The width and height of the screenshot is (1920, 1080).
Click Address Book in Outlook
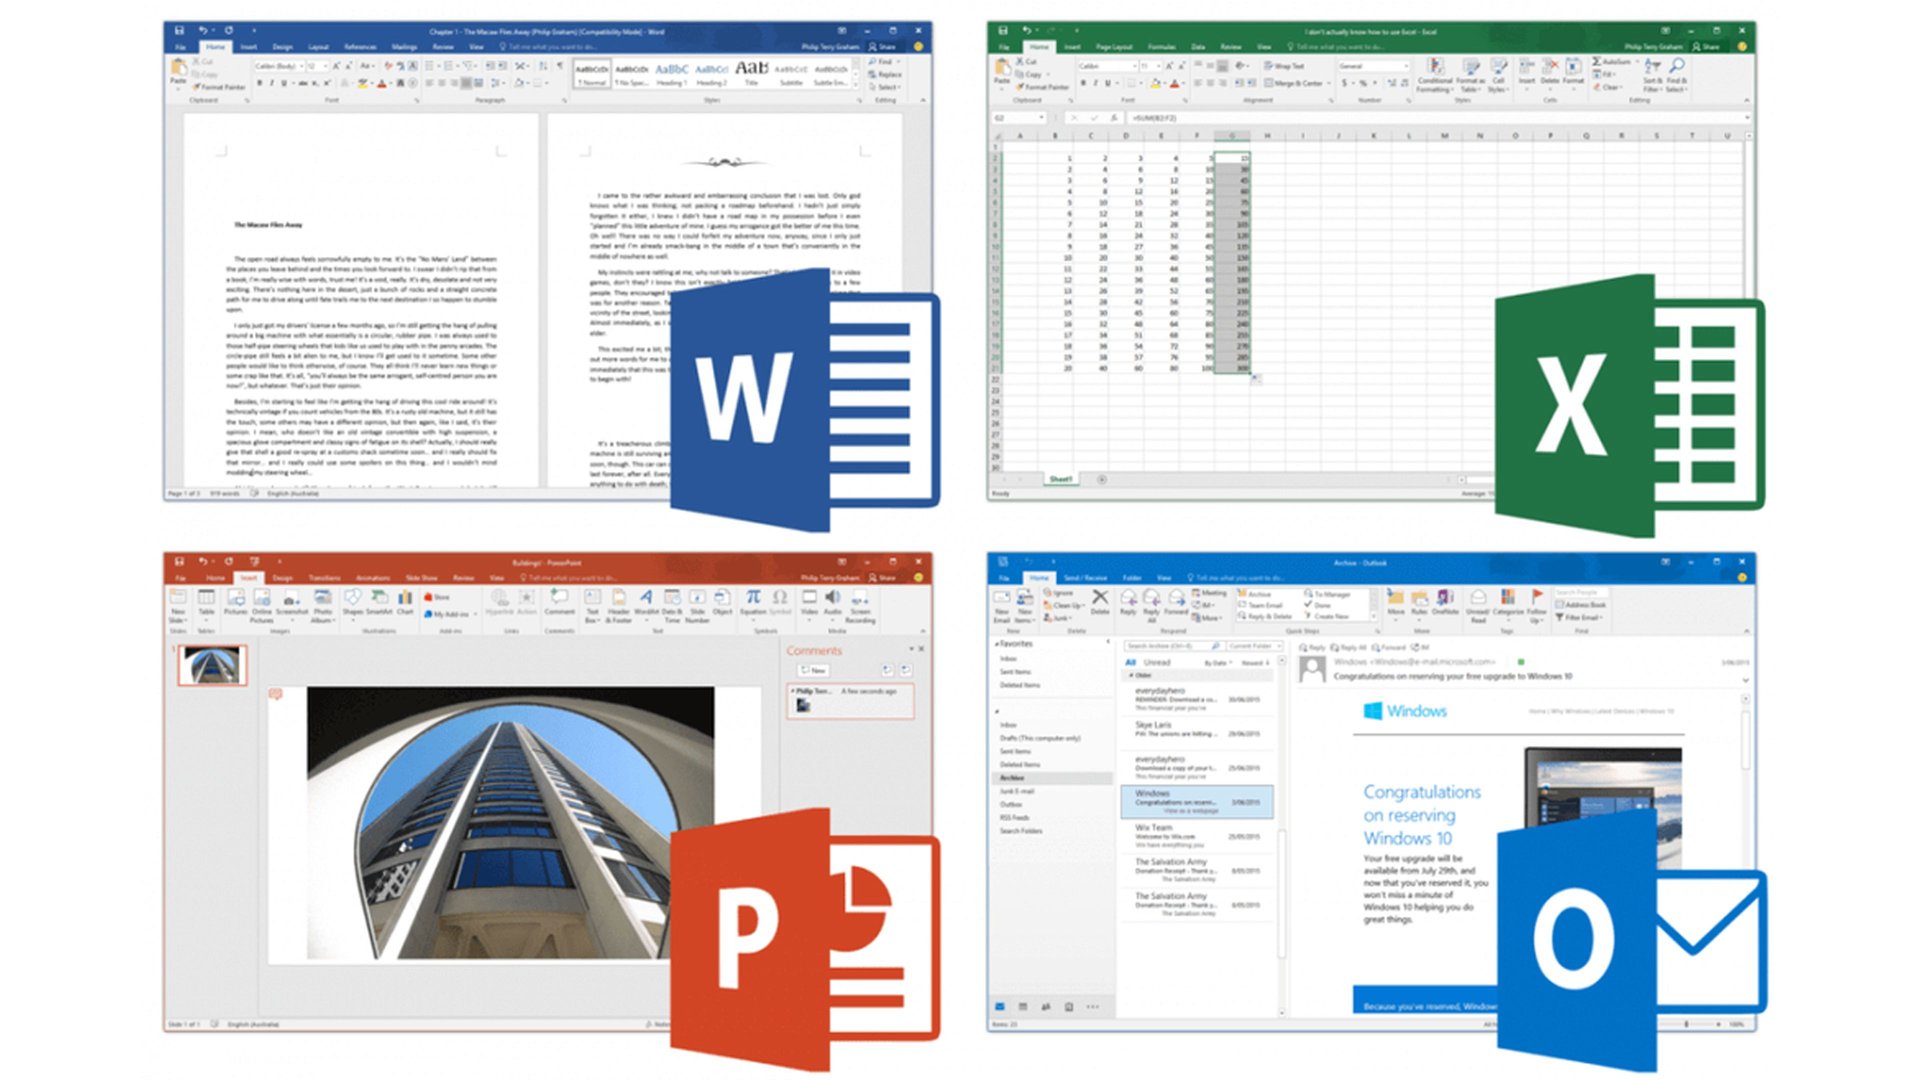[x=1582, y=605]
